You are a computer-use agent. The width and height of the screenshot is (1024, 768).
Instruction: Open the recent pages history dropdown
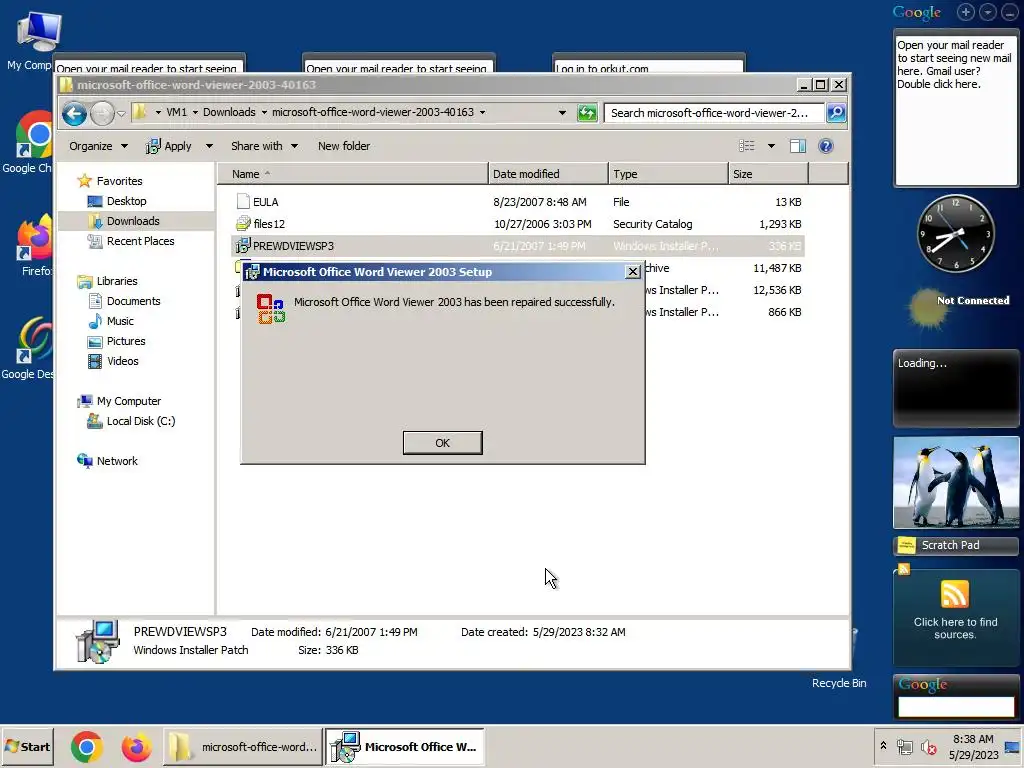(x=121, y=114)
